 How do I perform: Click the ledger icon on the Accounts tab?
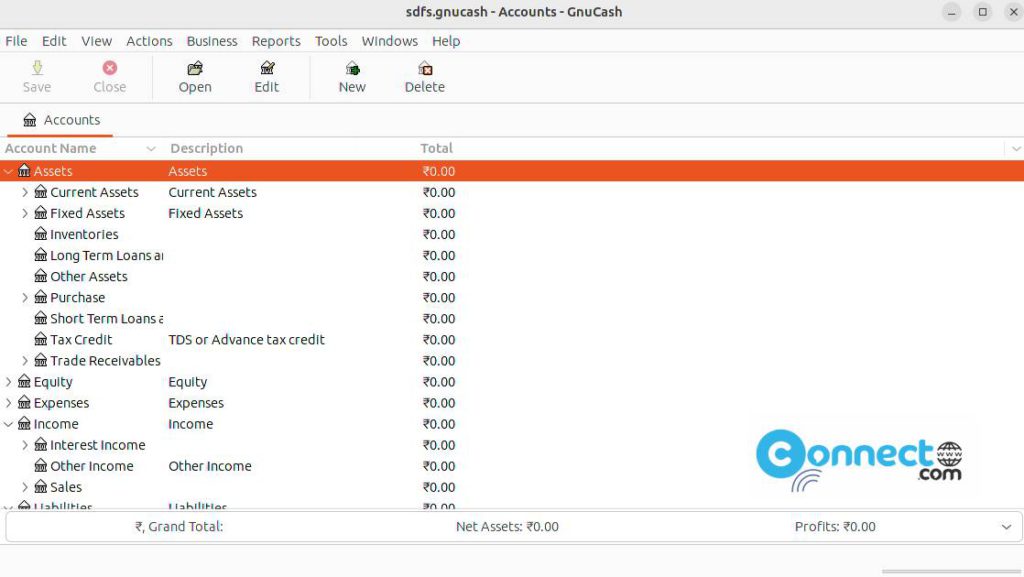pos(28,119)
